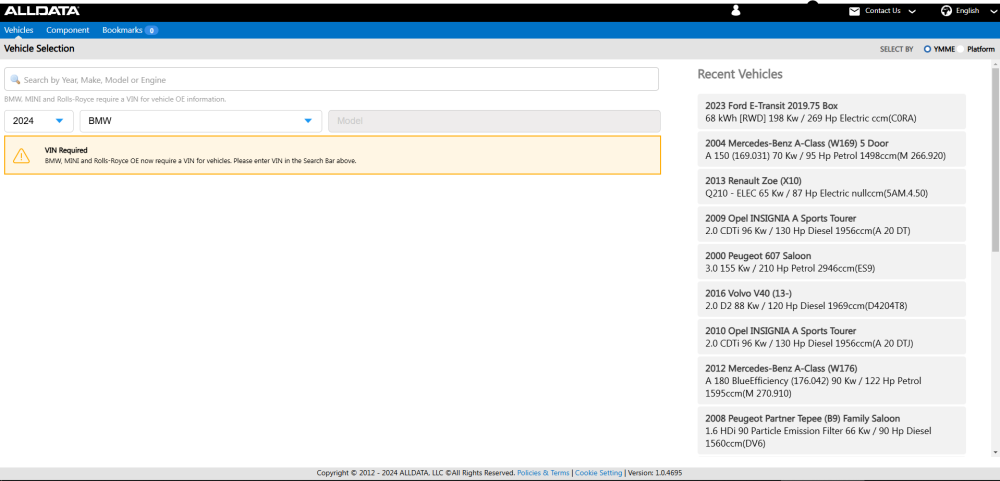Screen dimensions: 1000x481
Task: Click the search magnifier icon
Action: pyautogui.click(x=15, y=80)
